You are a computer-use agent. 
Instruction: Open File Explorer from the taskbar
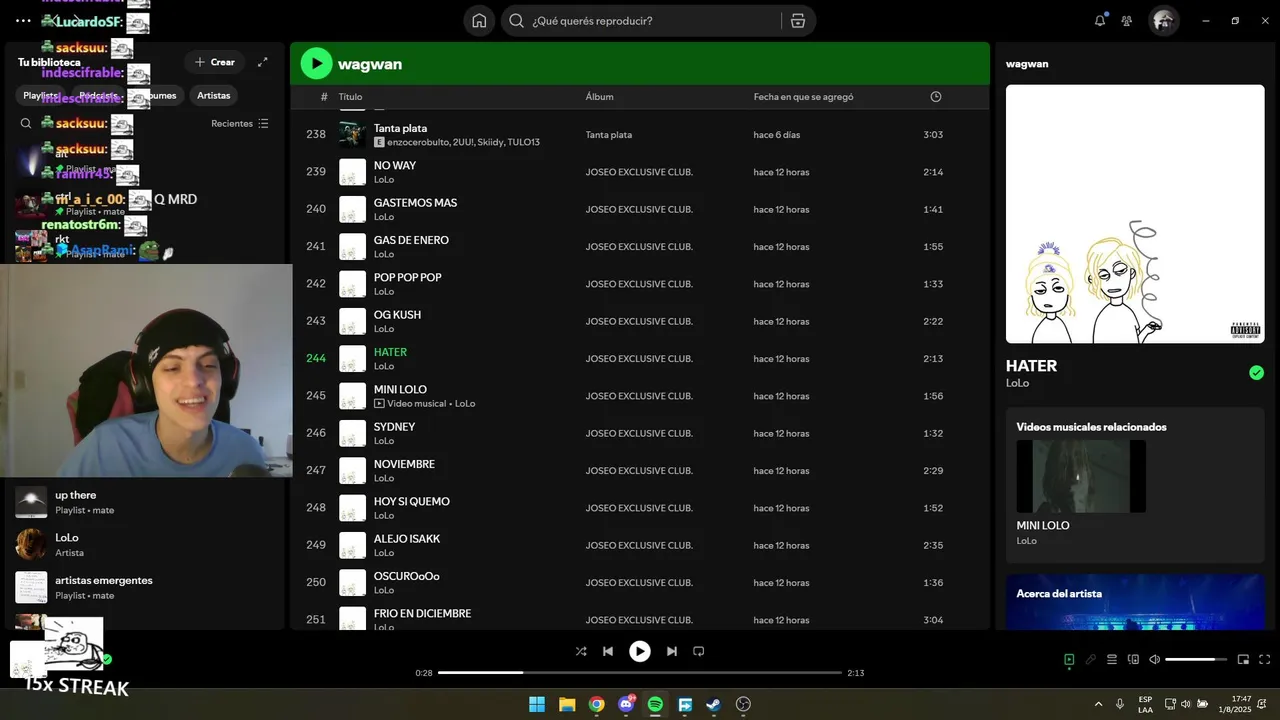[567, 704]
